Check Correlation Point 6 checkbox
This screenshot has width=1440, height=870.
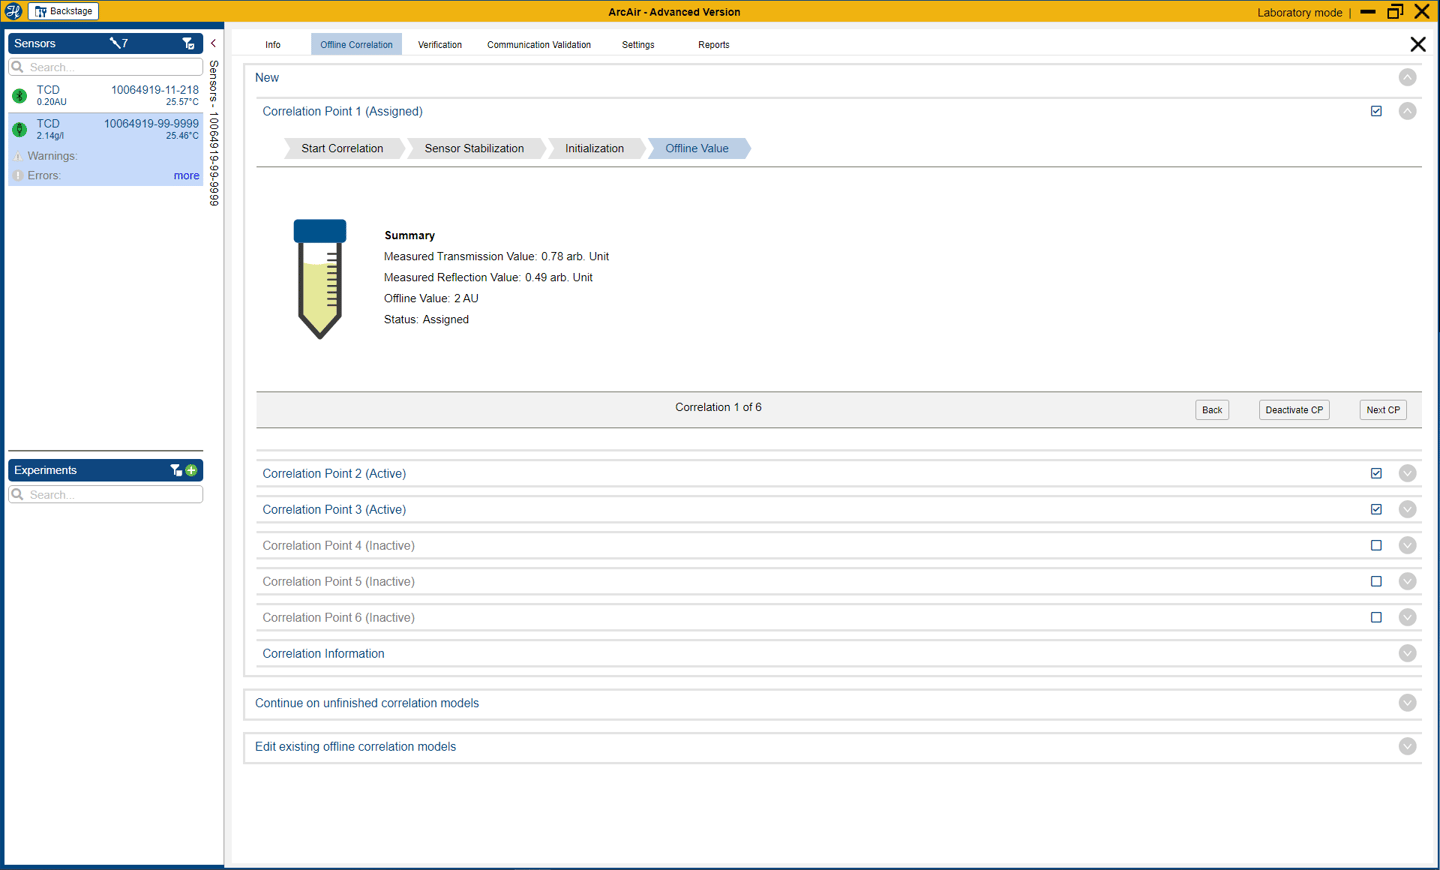1376,617
